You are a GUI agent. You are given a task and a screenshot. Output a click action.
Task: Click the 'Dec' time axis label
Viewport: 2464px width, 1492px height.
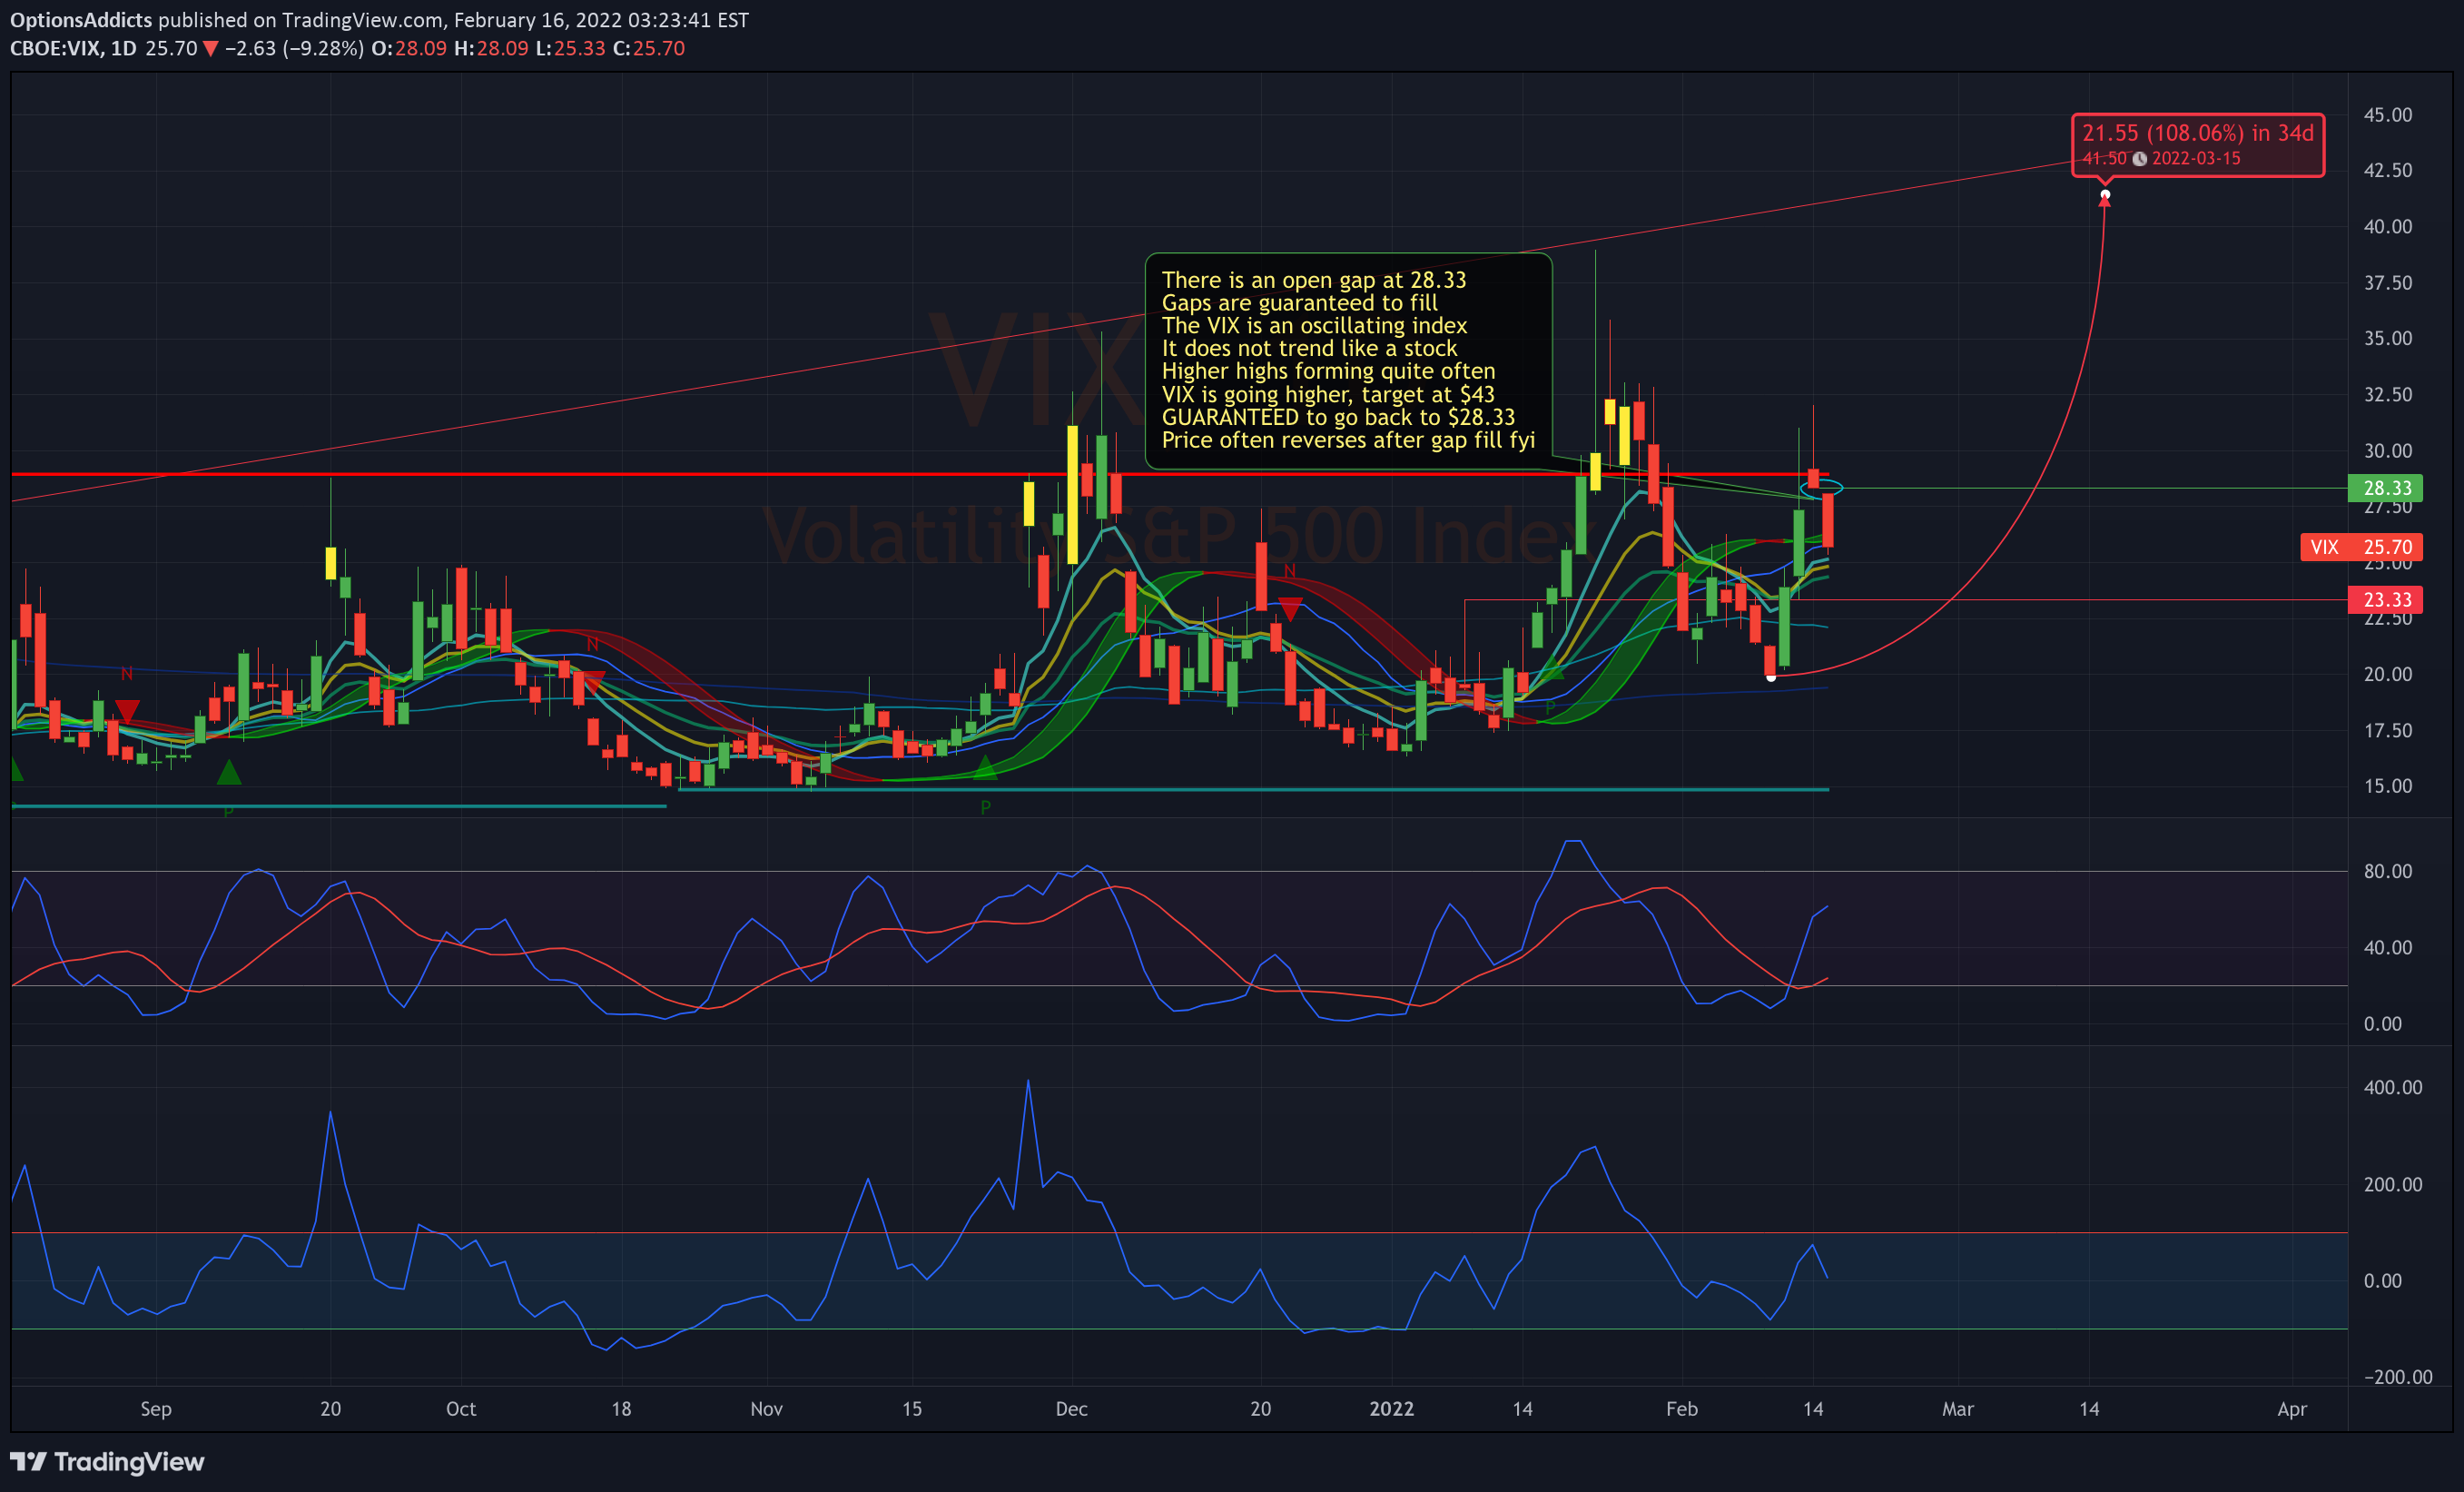click(x=1071, y=1408)
